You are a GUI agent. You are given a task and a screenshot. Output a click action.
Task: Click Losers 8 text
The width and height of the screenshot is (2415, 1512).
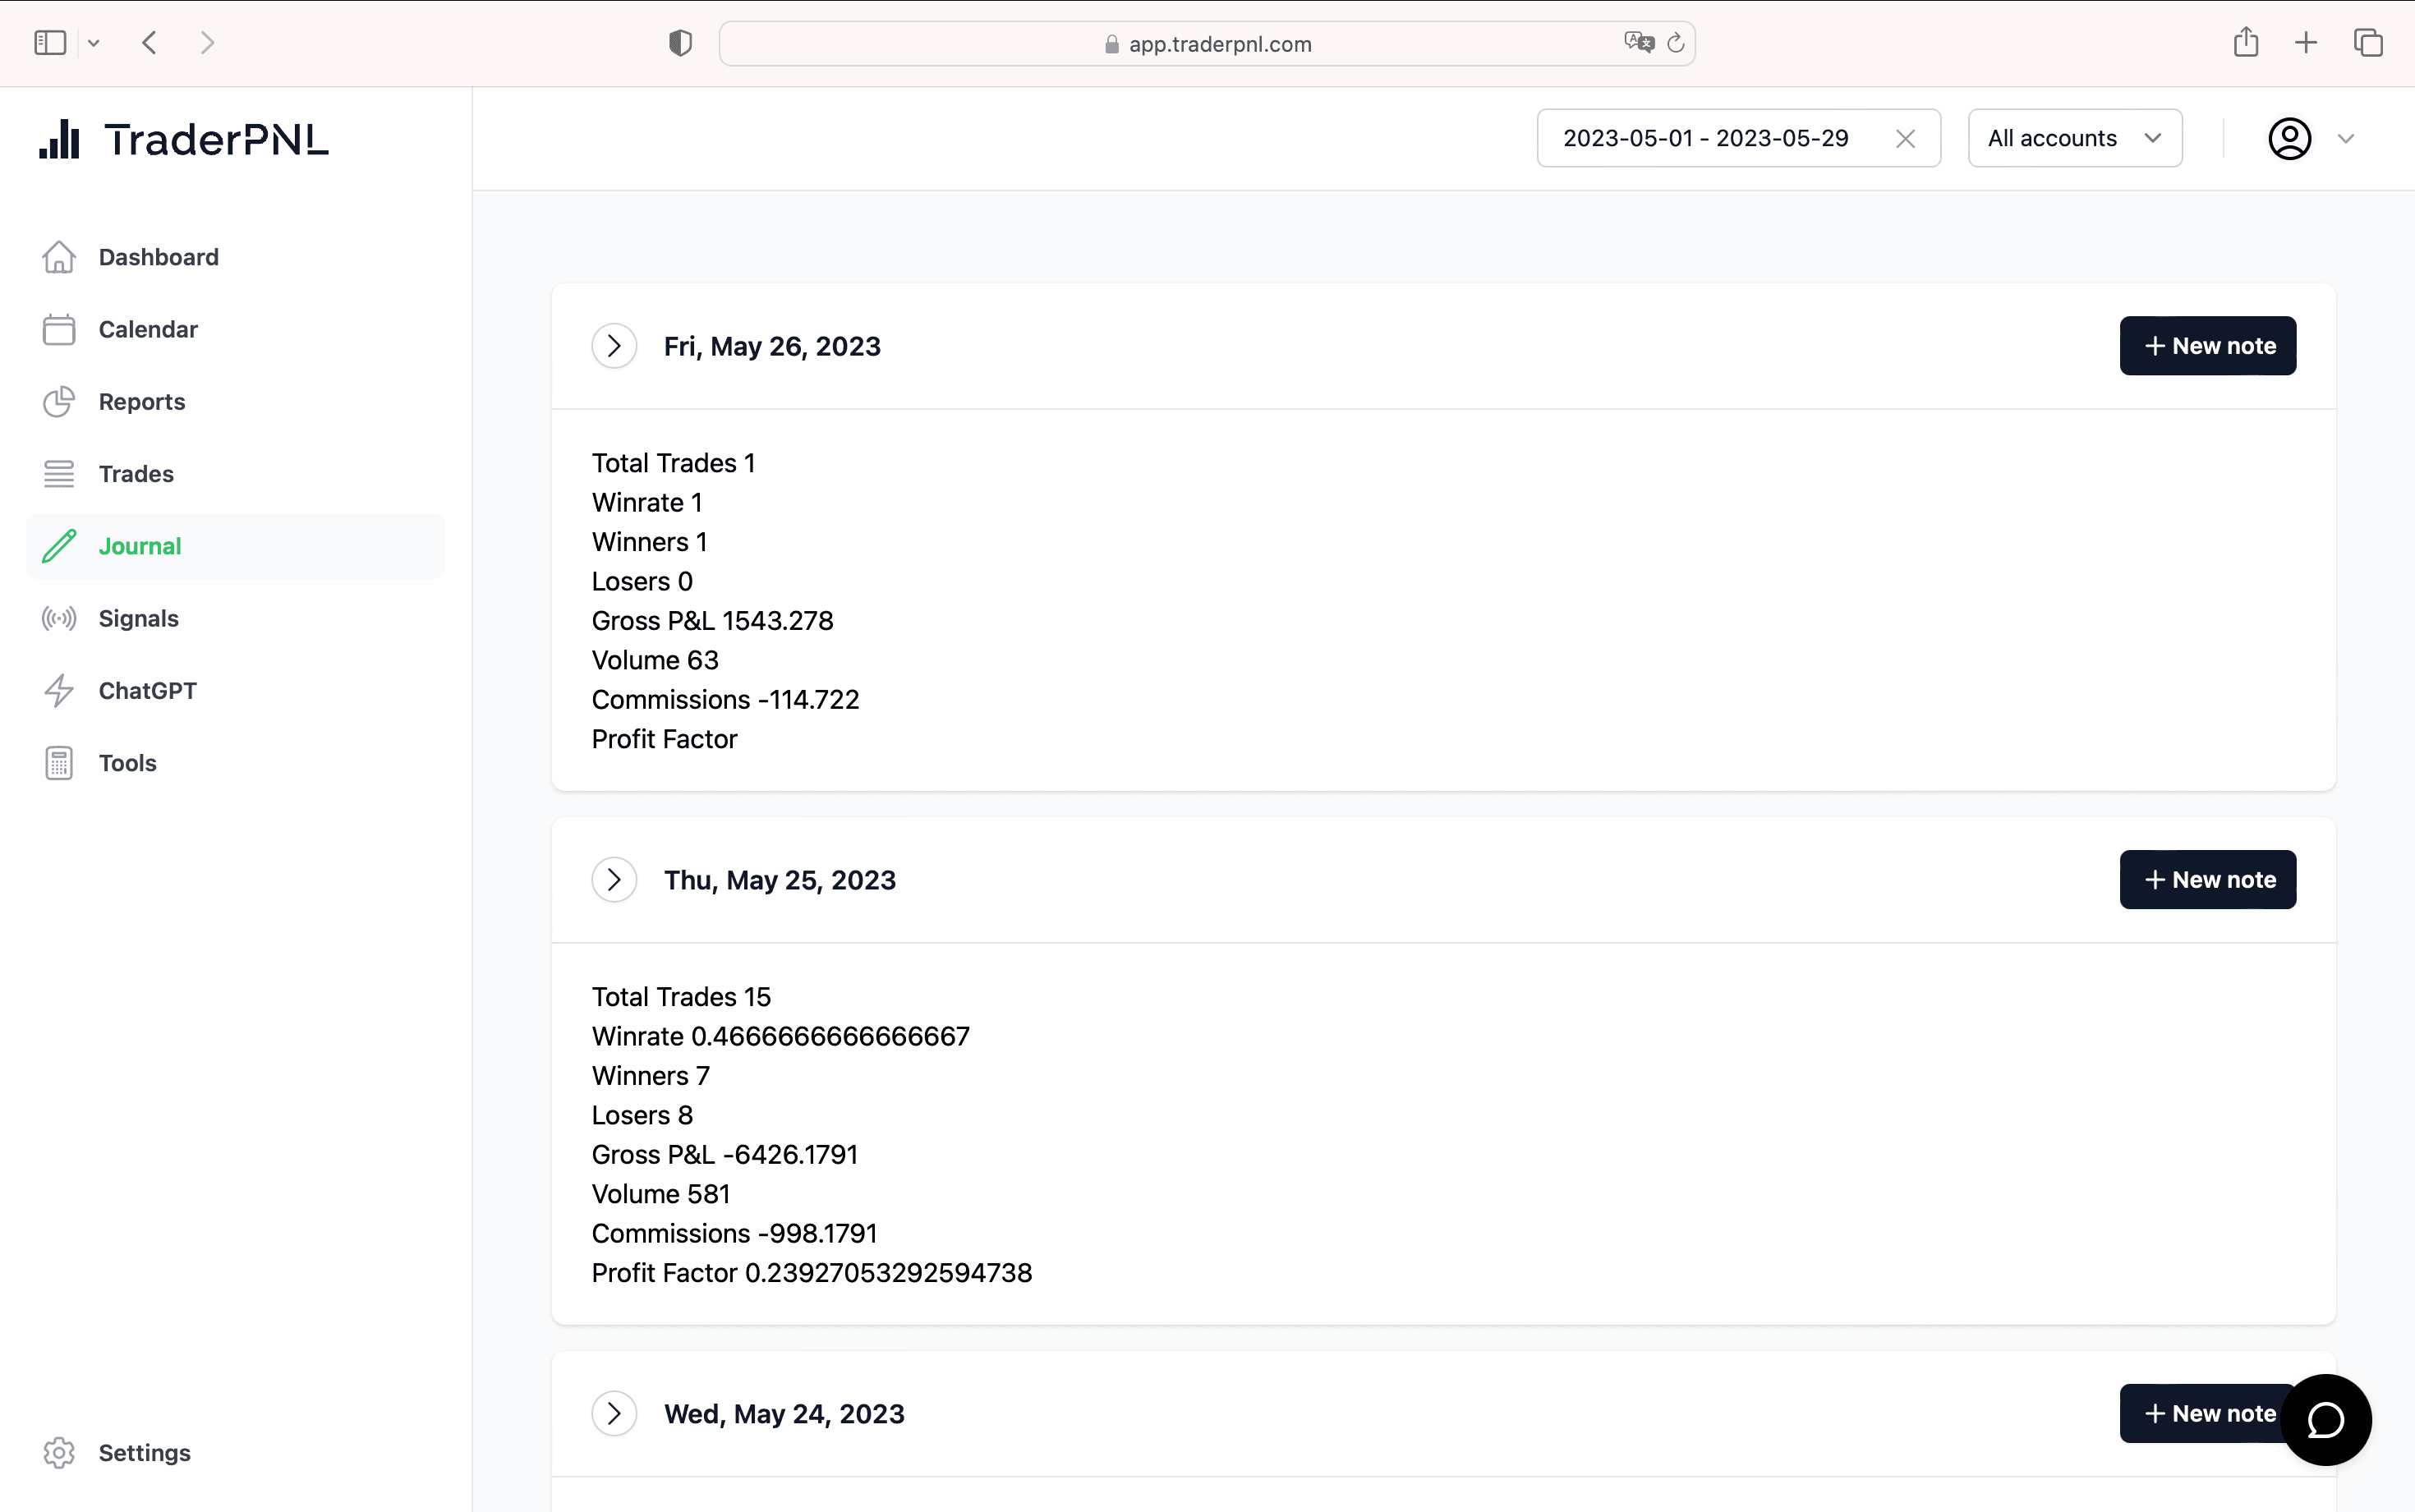[642, 1115]
